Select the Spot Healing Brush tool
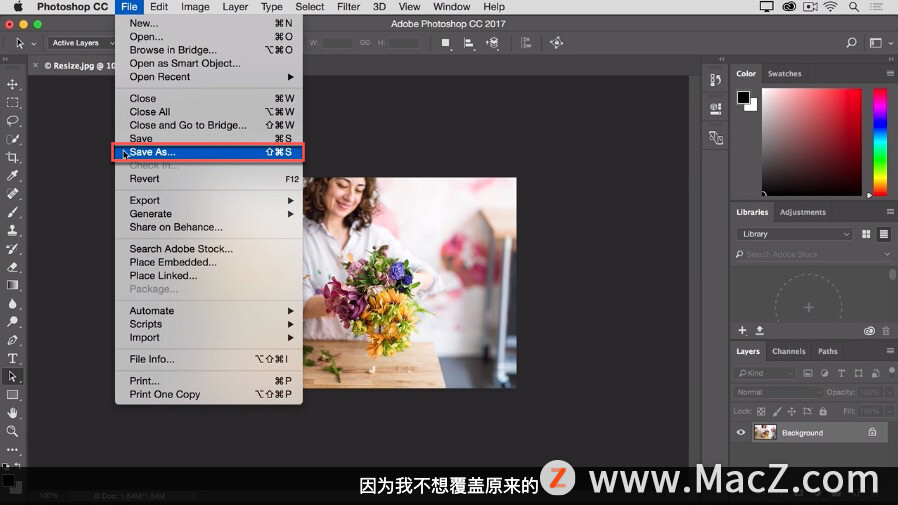 click(13, 194)
